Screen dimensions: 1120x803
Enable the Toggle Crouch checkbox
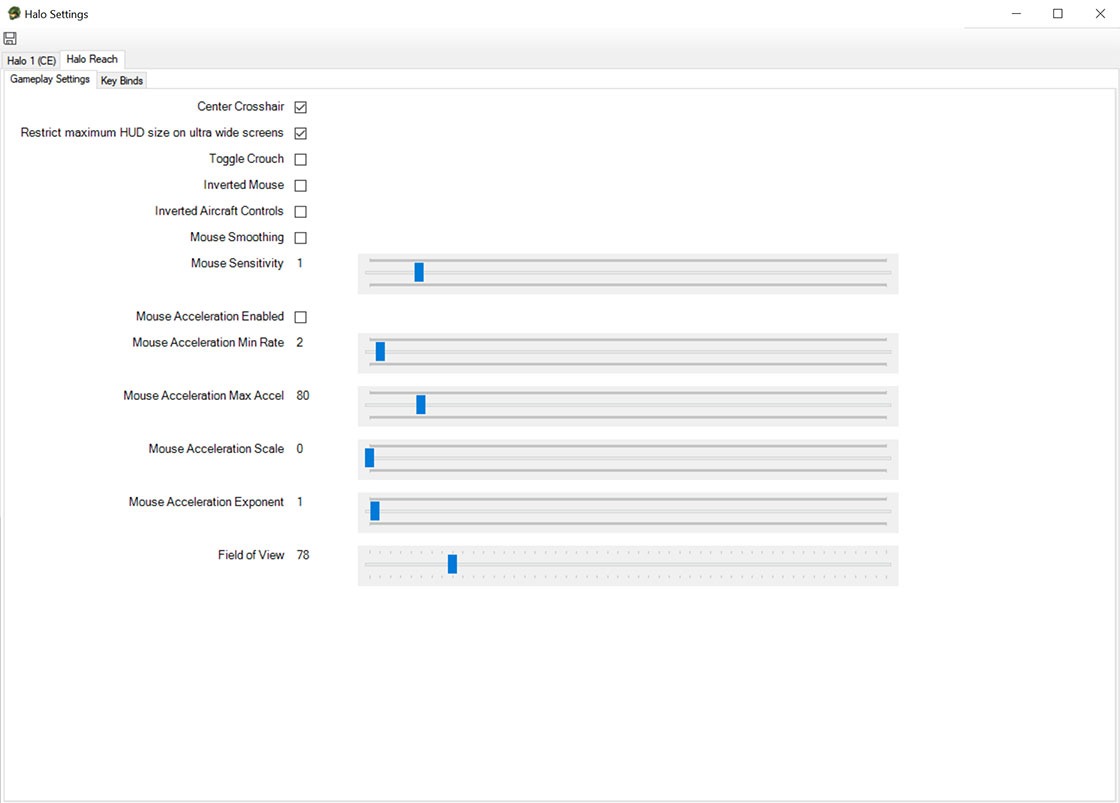click(300, 159)
